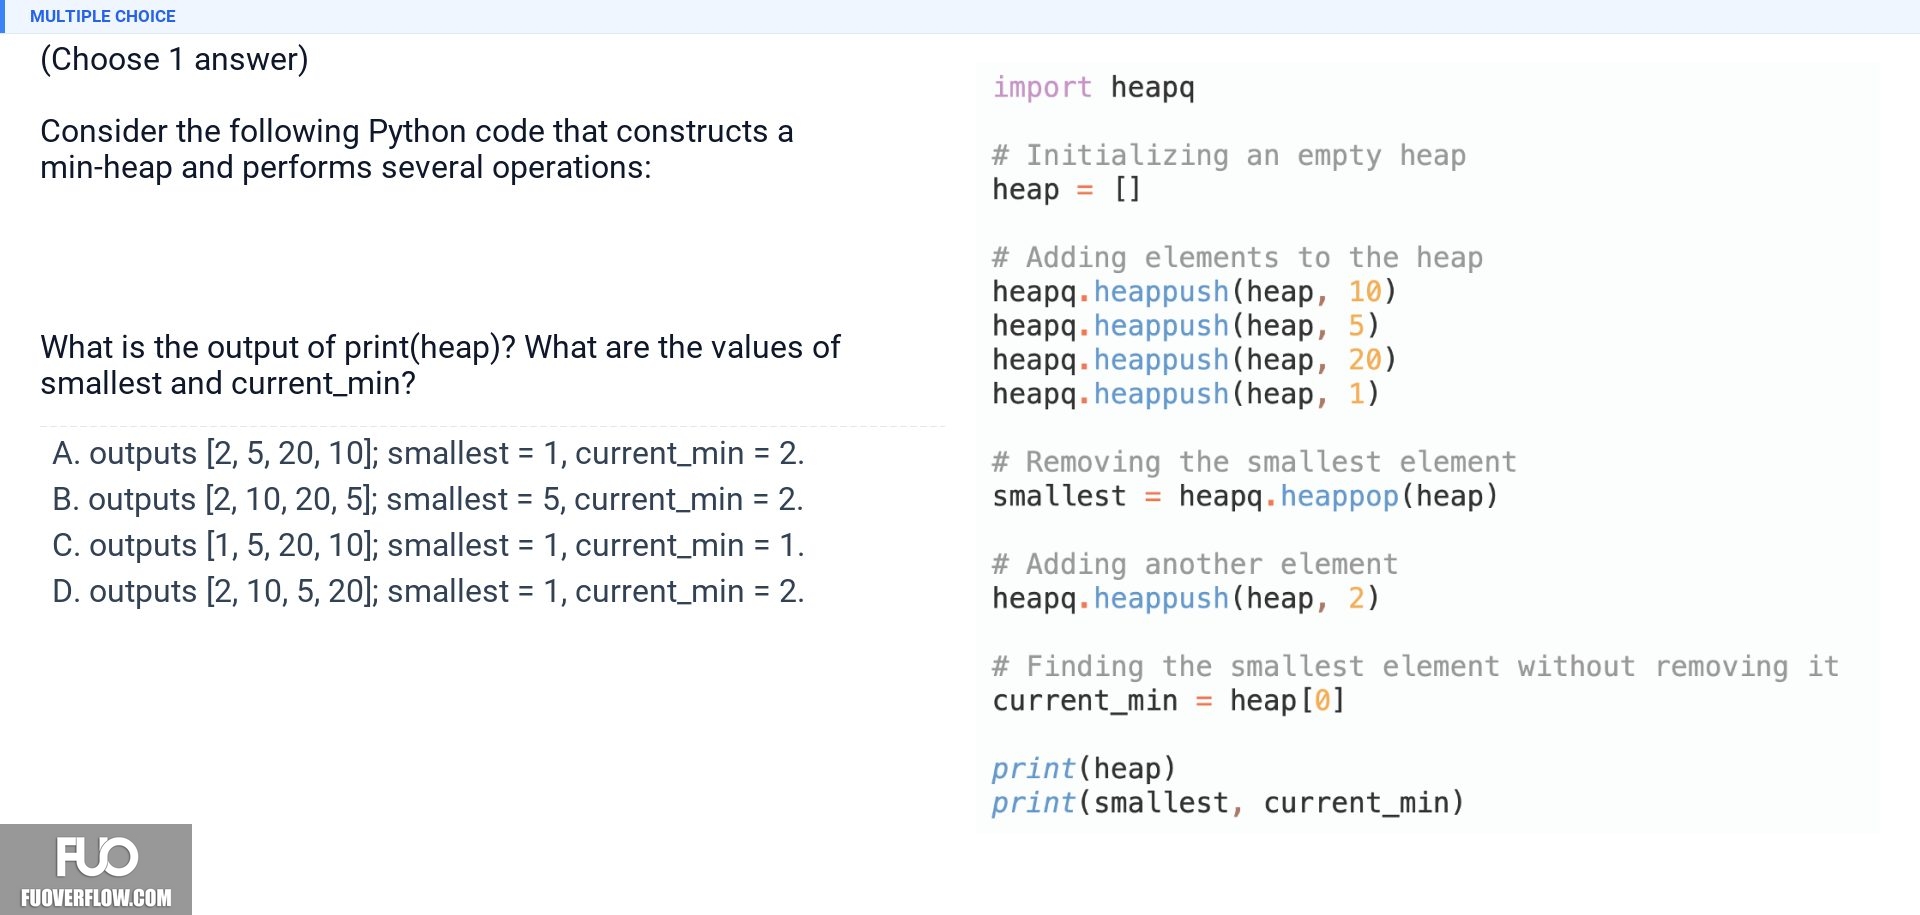The image size is (1920, 915).
Task: Select answer D with outputs [2, 10, 5, 20]
Action: tap(428, 591)
